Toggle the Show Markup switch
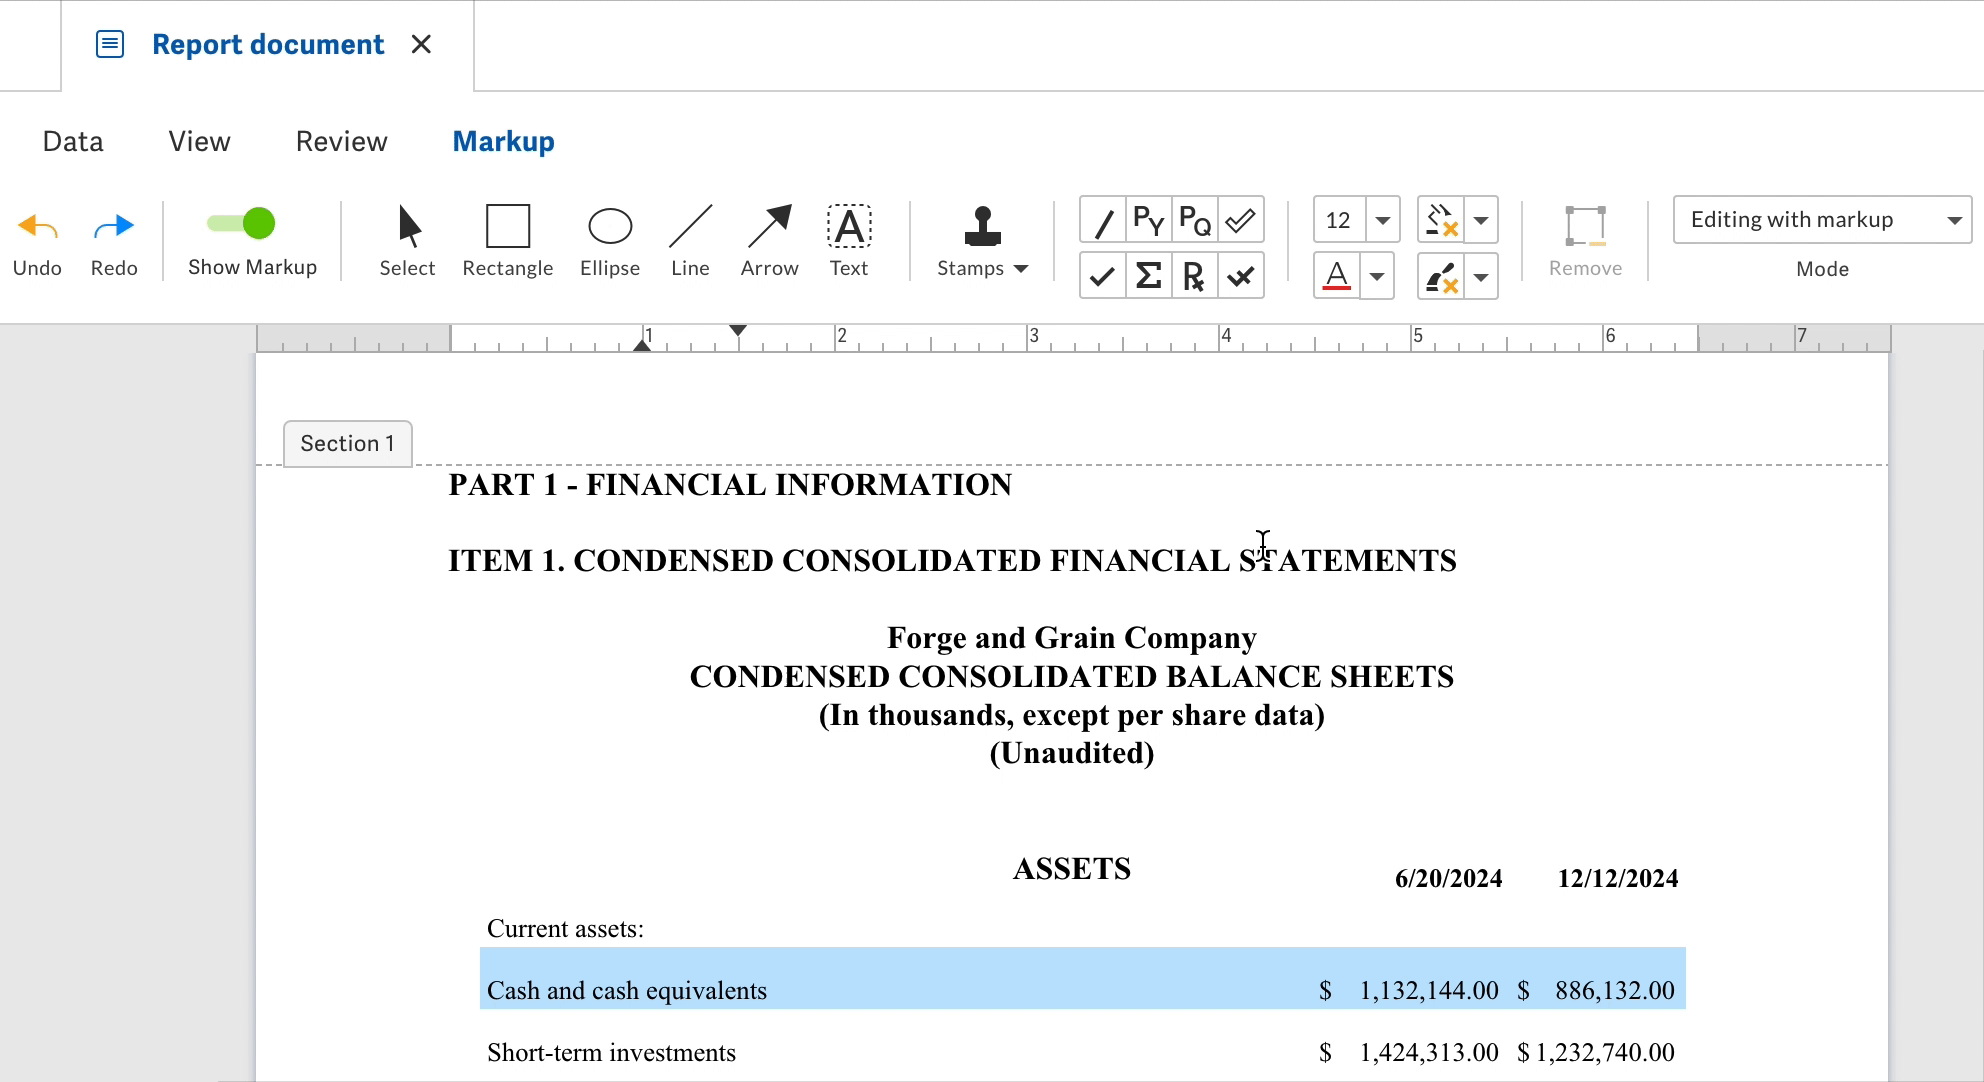Image resolution: width=1984 pixels, height=1082 pixels. point(241,224)
